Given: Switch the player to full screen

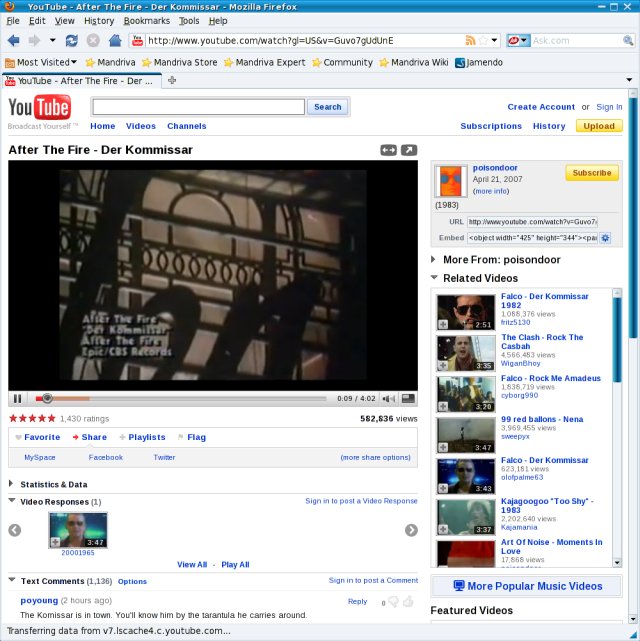Looking at the screenshot, I should point(409,399).
